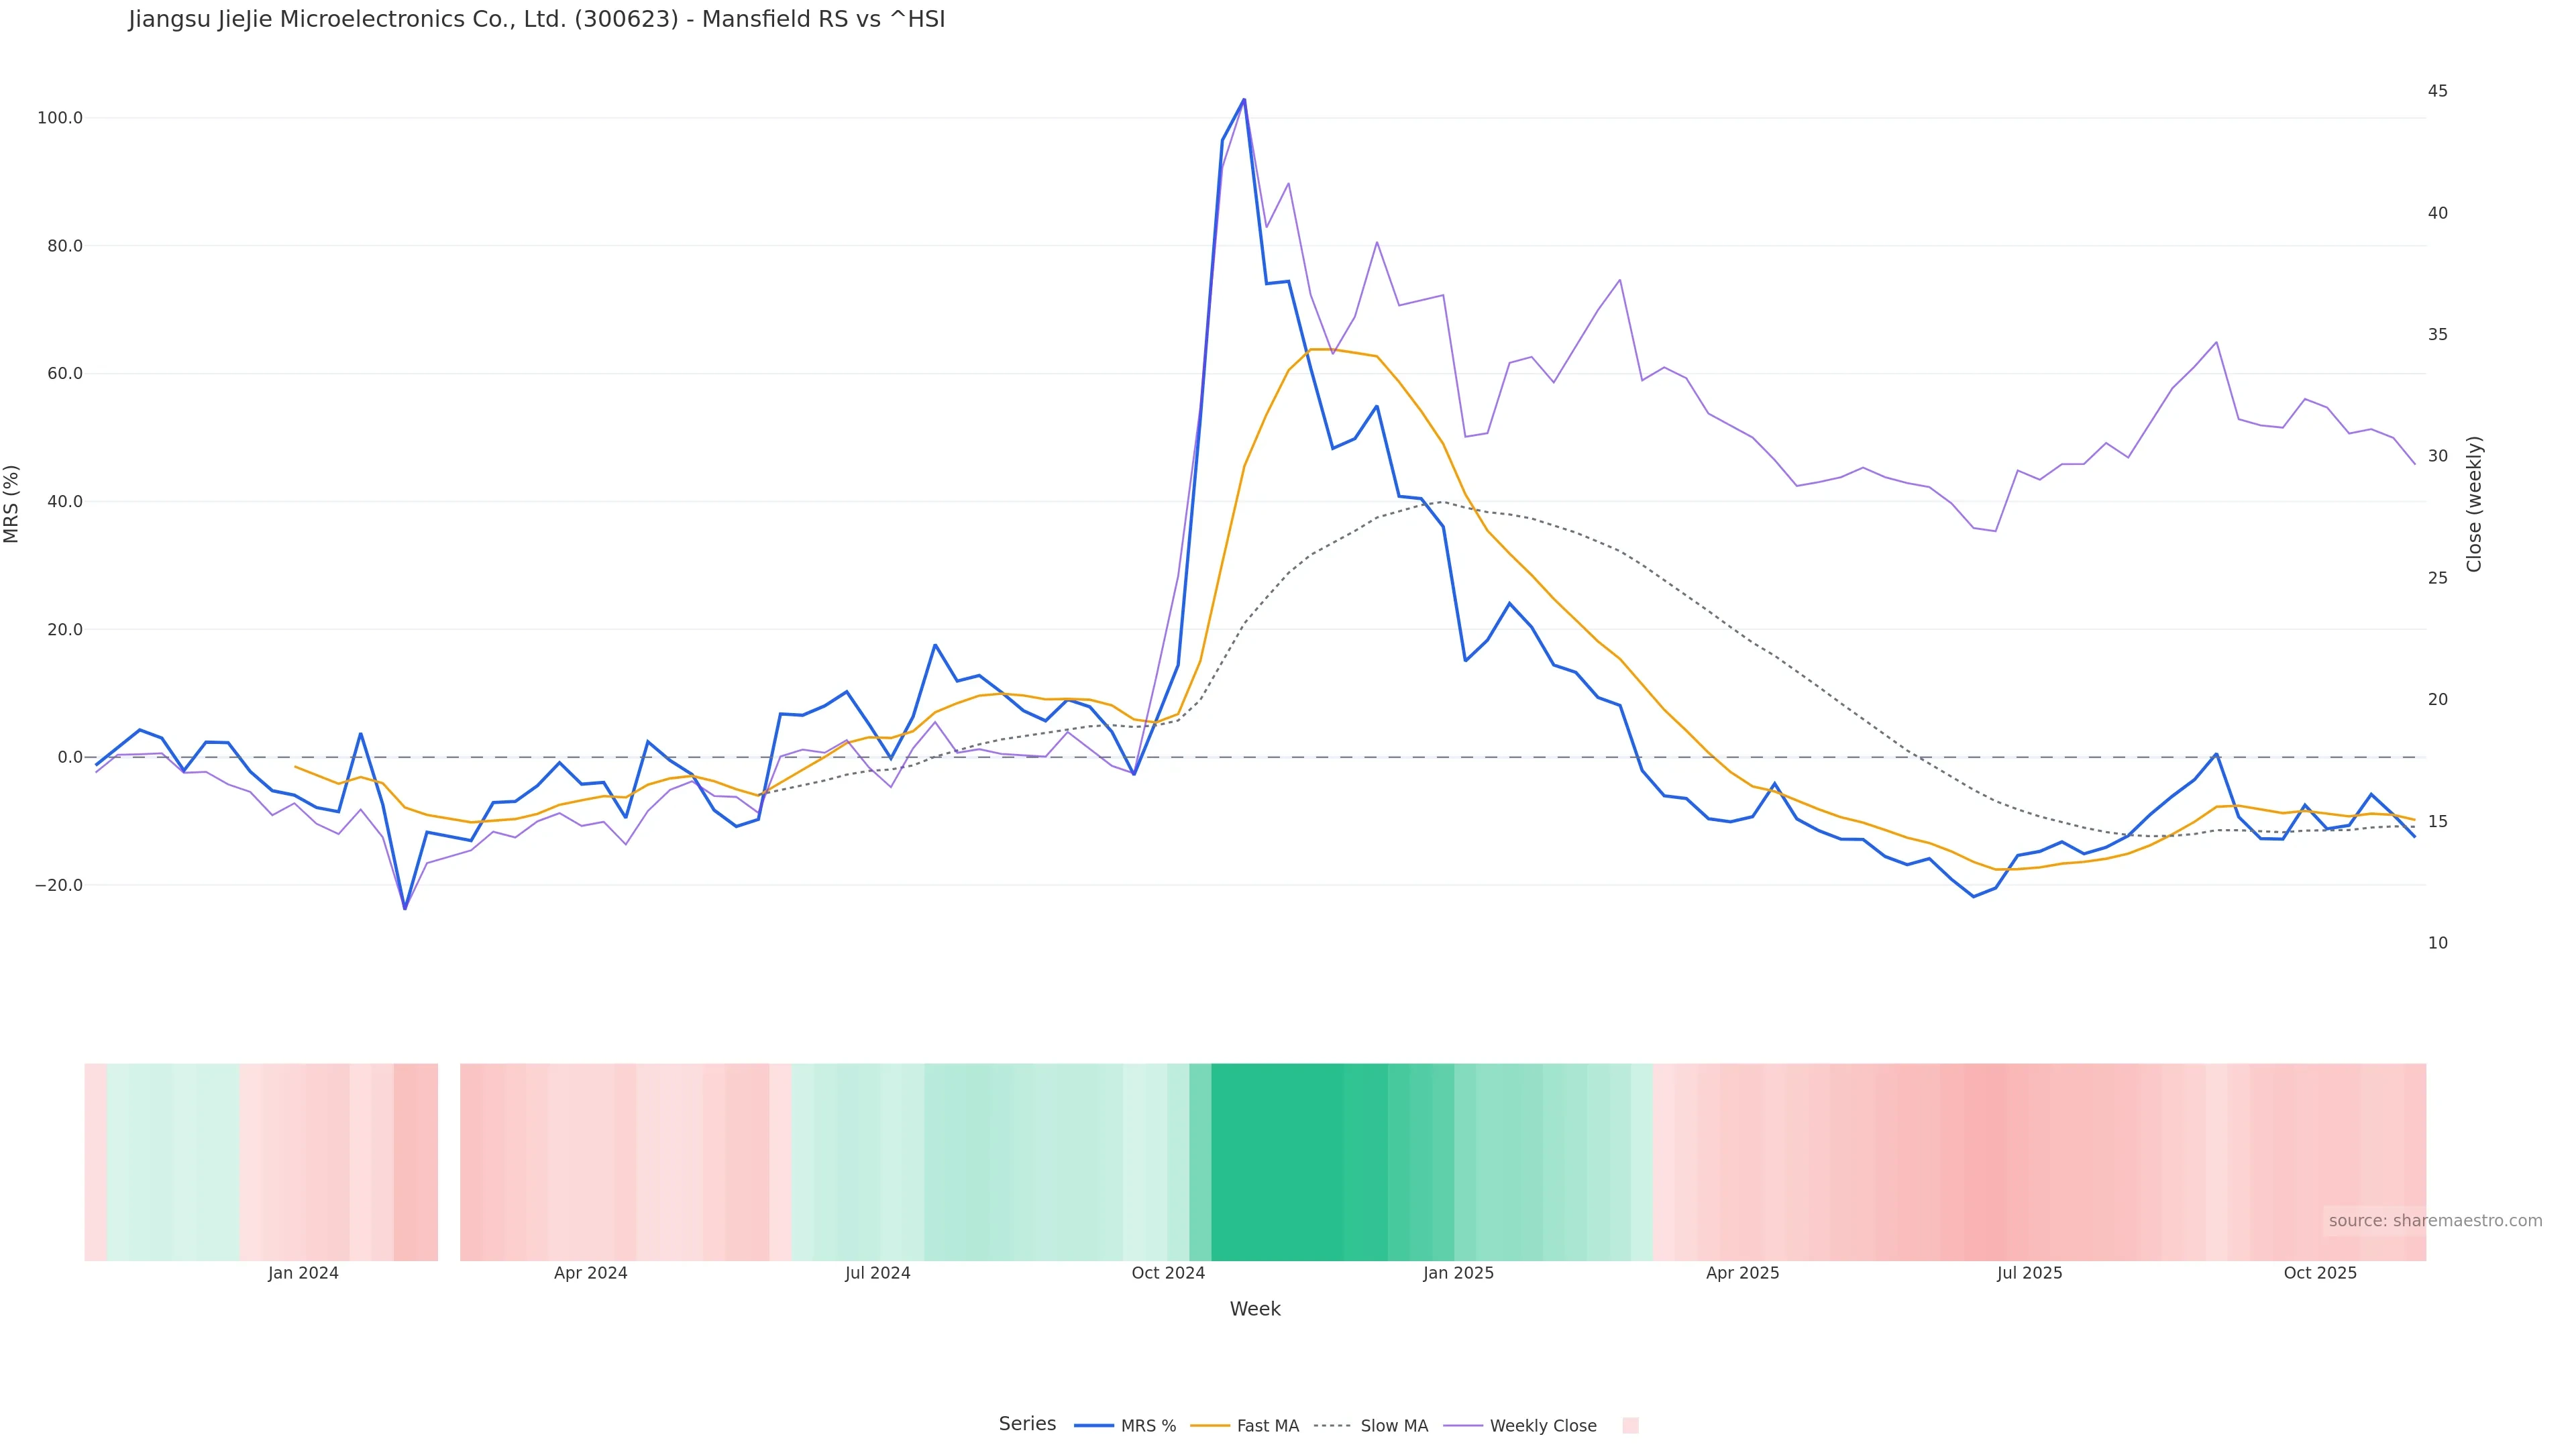Click the 45 right-axis tick label
Viewport: 2576px width, 1449px height.
[2437, 91]
